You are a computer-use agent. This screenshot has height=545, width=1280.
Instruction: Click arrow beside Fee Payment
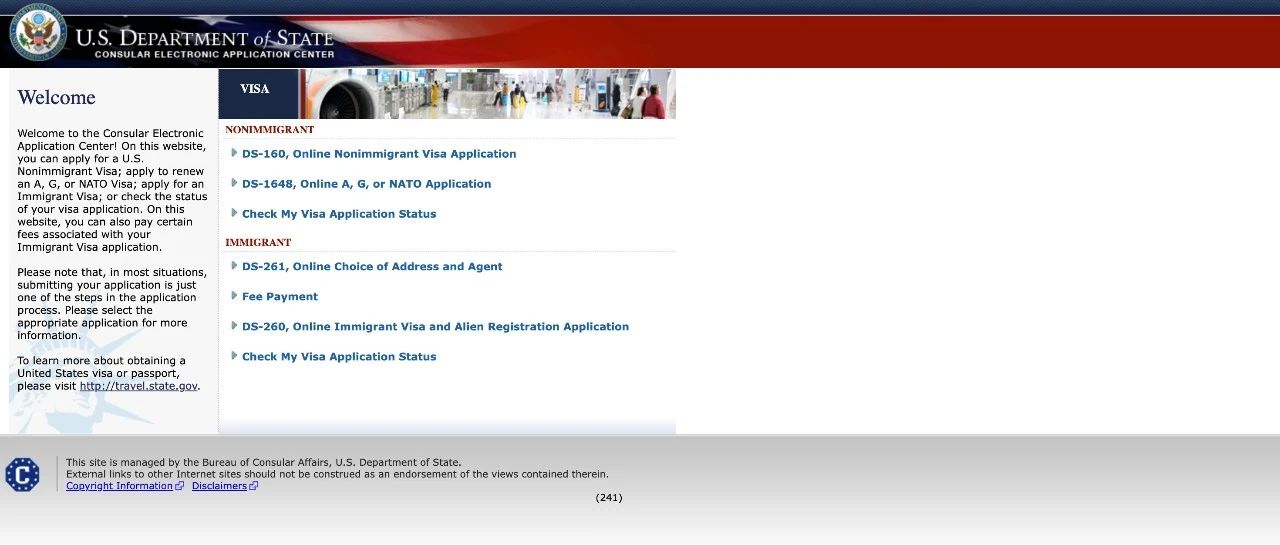[234, 296]
